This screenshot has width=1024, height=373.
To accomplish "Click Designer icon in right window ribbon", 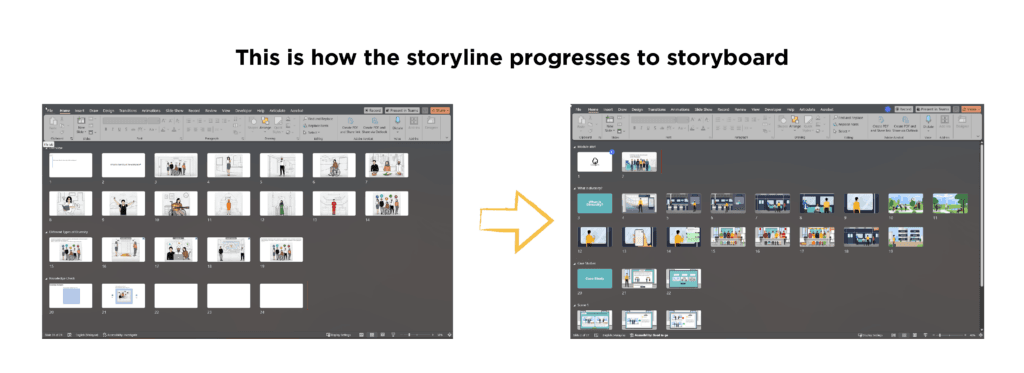I will [962, 120].
